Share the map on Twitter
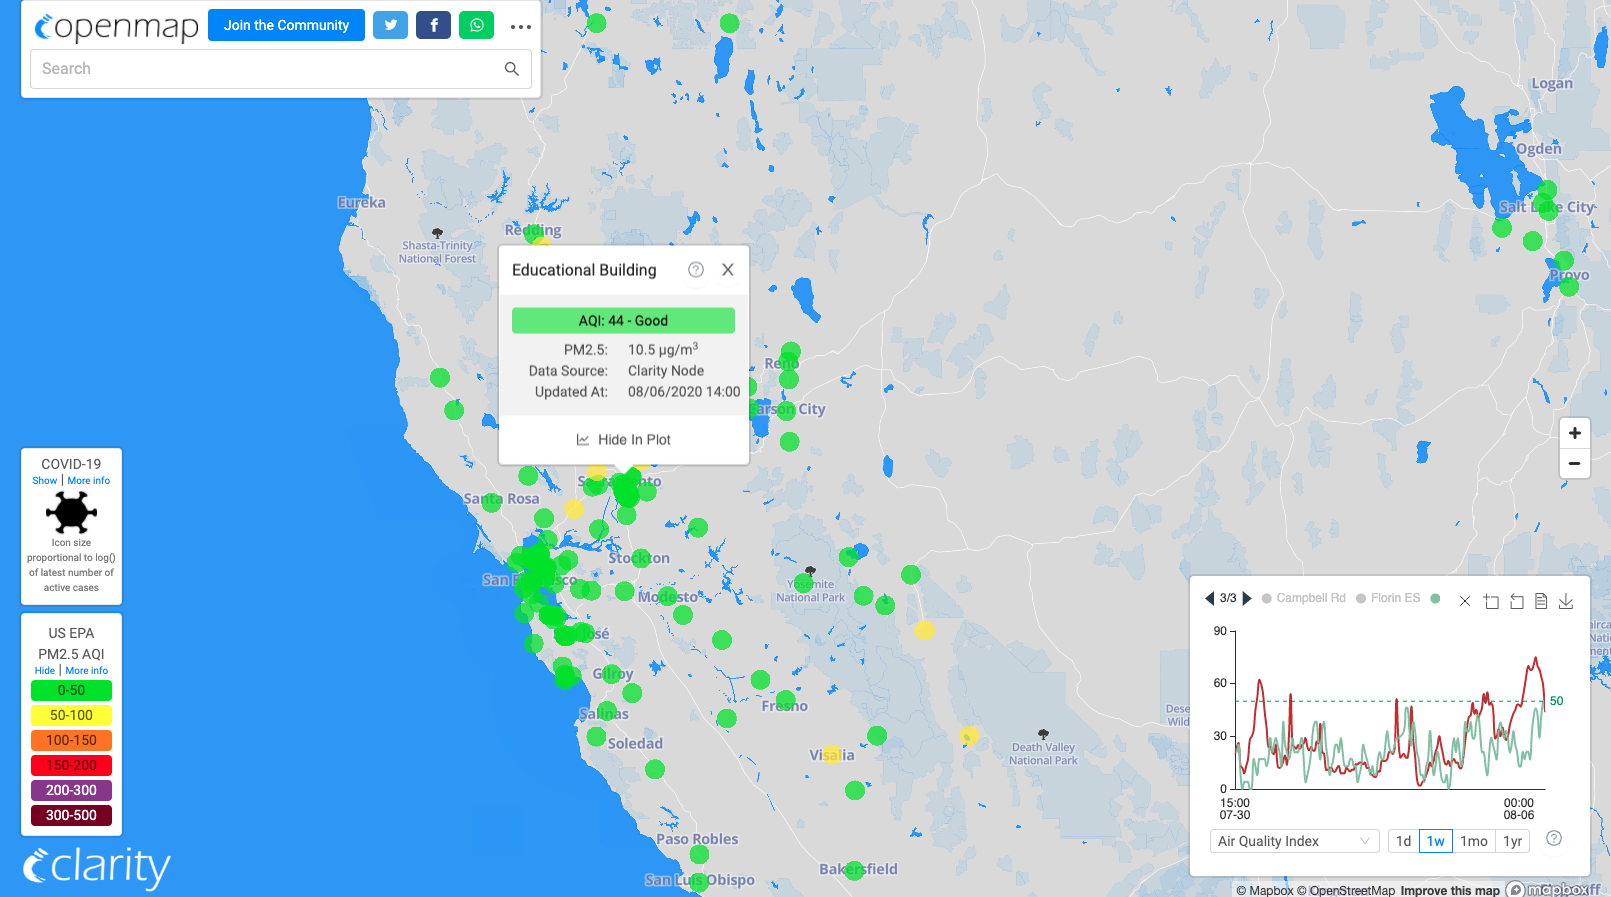1611x897 pixels. [x=390, y=26]
